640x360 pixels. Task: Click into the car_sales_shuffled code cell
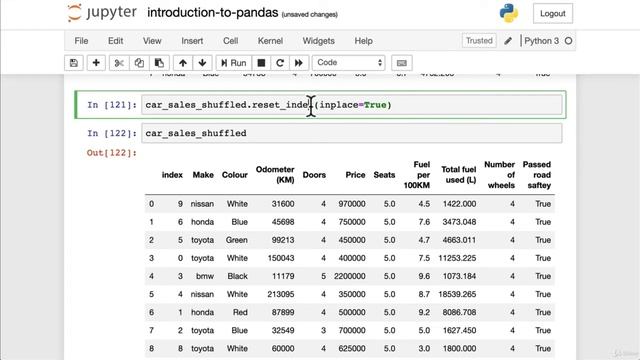(x=351, y=133)
